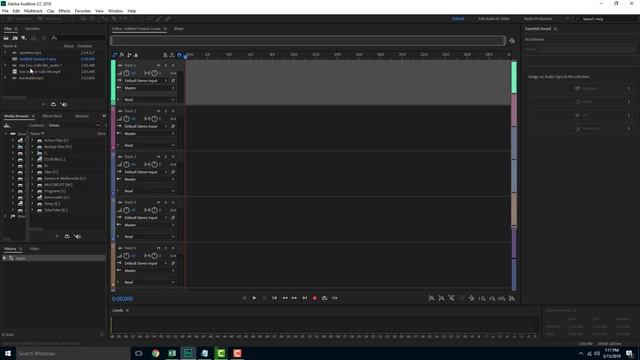
Task: Select the Untitled Session file in Files list
Action: (38, 59)
